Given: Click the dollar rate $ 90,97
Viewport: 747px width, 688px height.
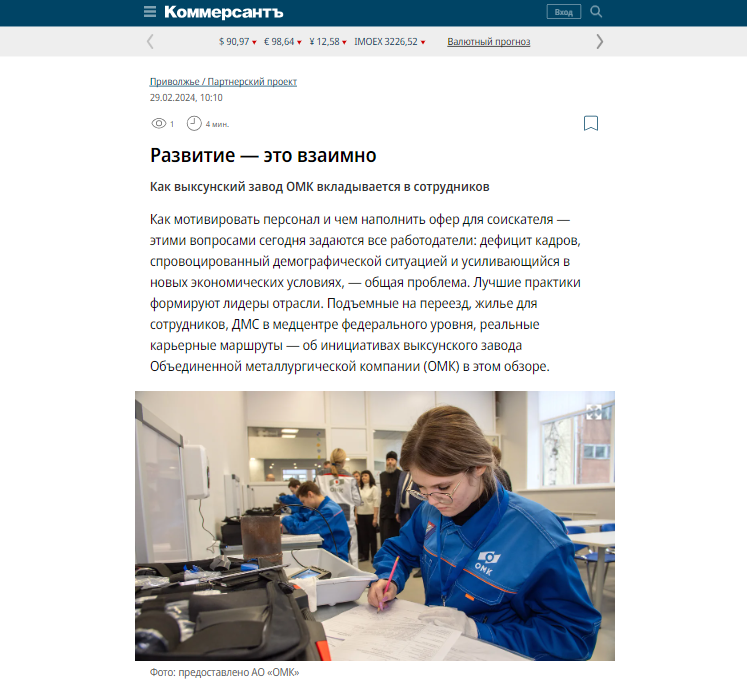Looking at the screenshot, I should (x=237, y=41).
